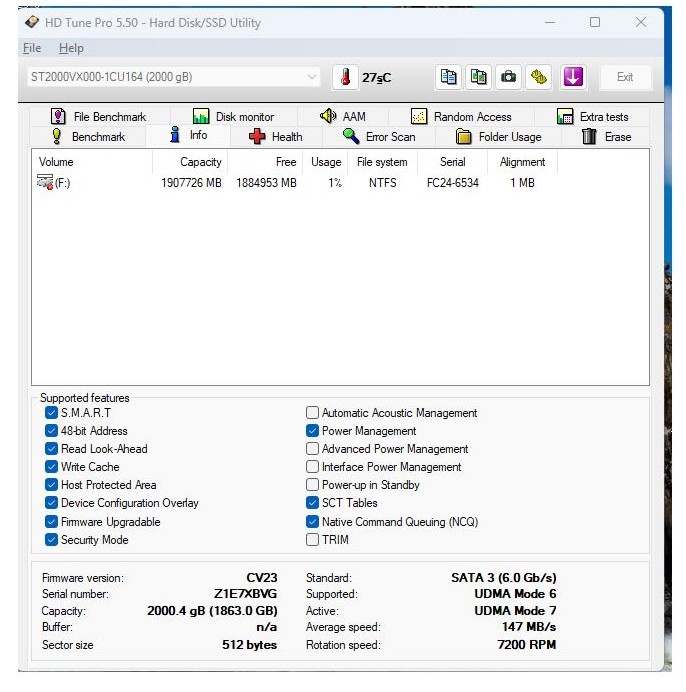Switch to the Error Scan tab
This screenshot has width=686, height=692.
coord(378,137)
